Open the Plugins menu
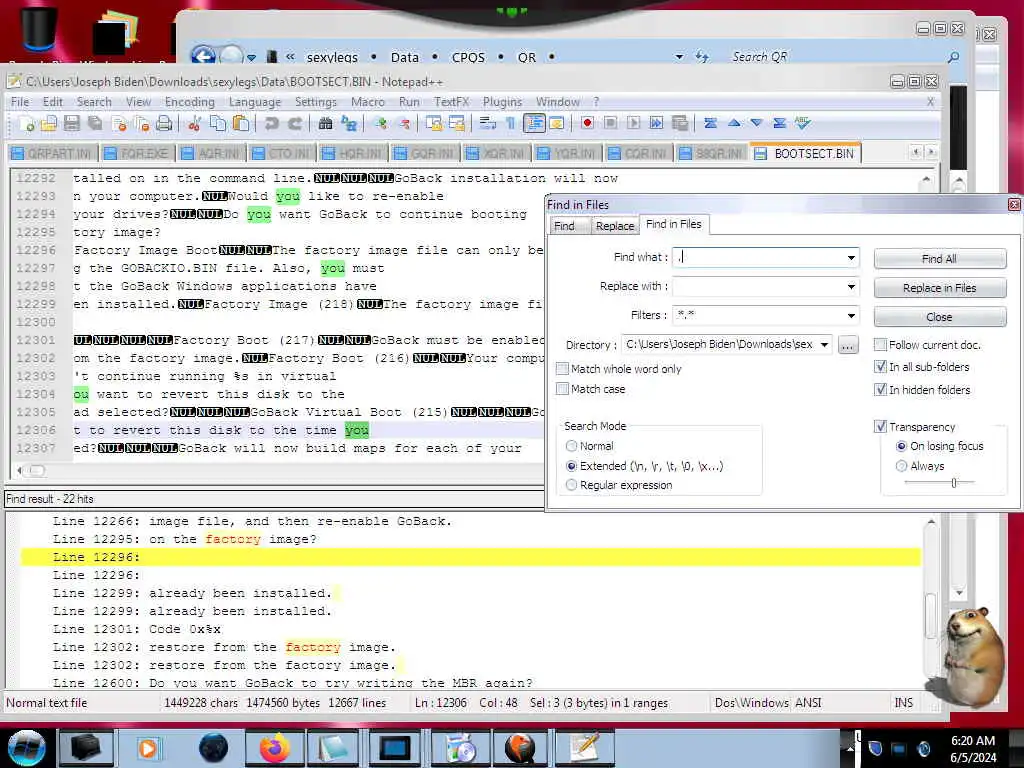 [502, 102]
